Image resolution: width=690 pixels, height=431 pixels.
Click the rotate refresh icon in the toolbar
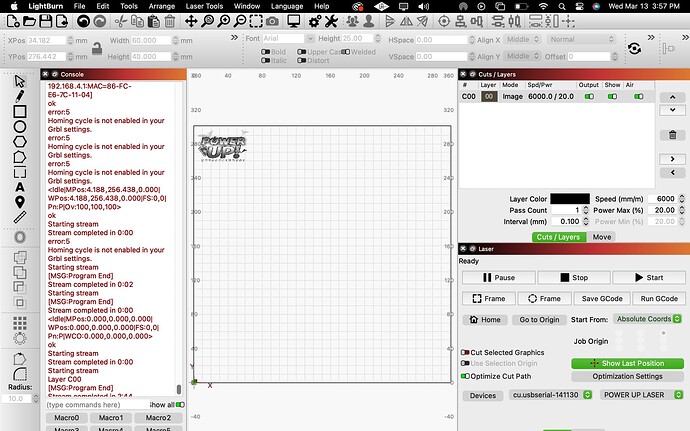[x=634, y=48]
